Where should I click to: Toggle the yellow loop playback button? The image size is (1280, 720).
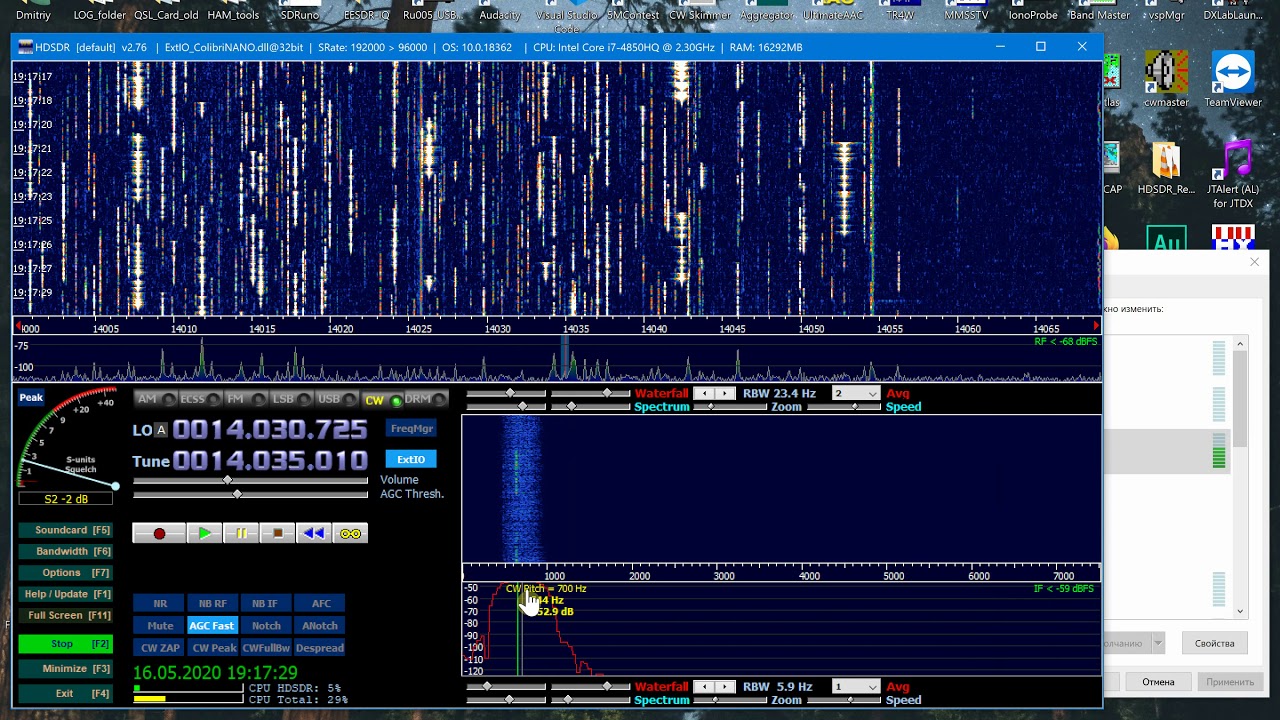tap(350, 534)
